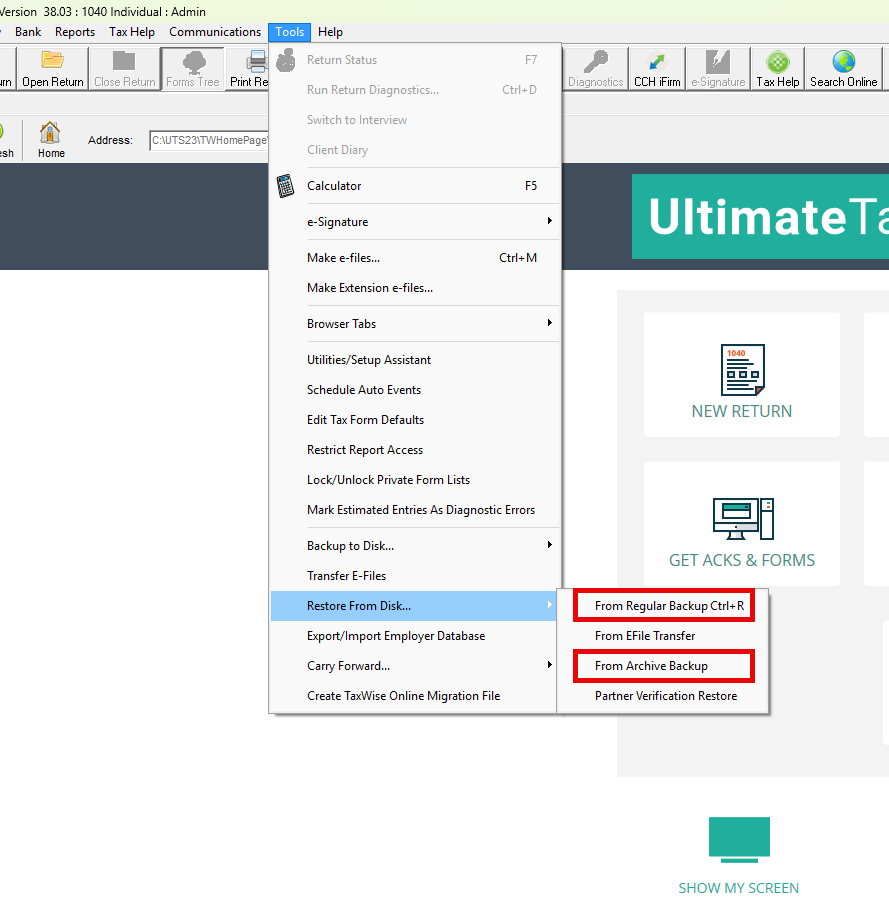Run the Diagnostics wrench toolbar icon
This screenshot has height=903, width=889.
595,61
